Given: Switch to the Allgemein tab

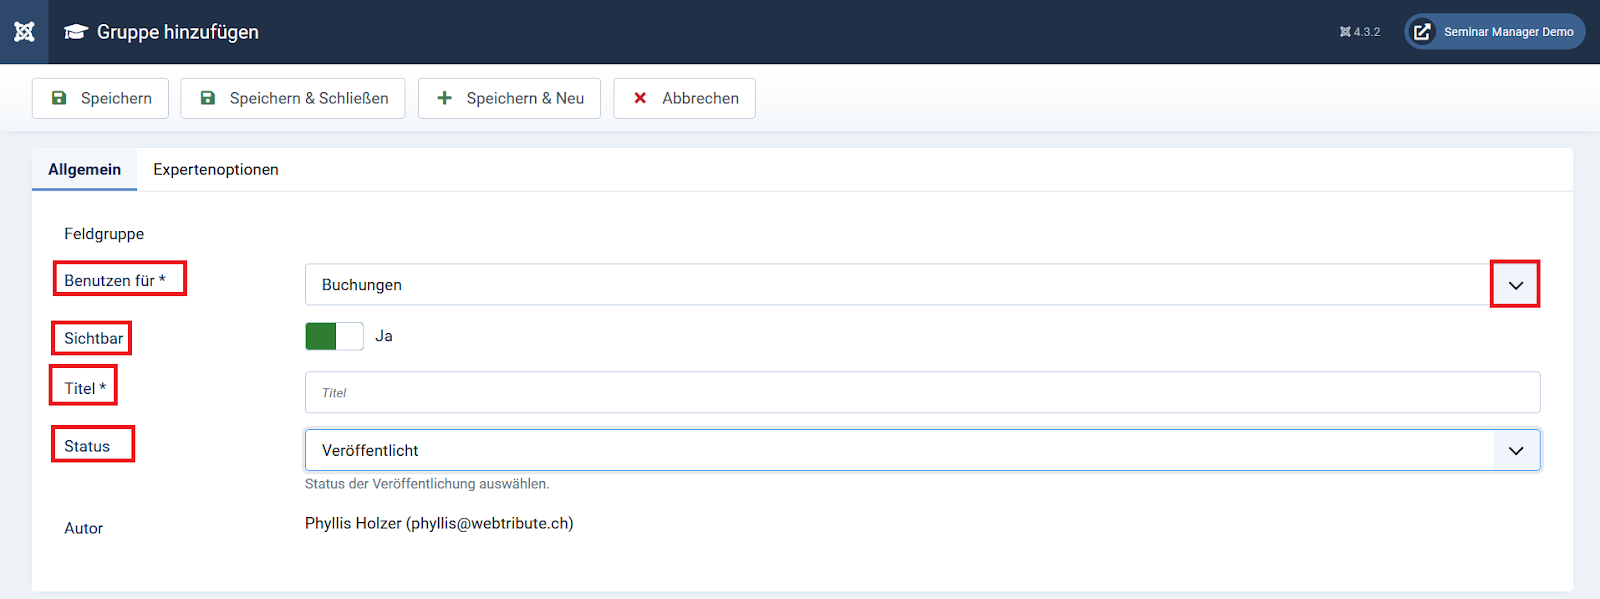Looking at the screenshot, I should click(84, 170).
